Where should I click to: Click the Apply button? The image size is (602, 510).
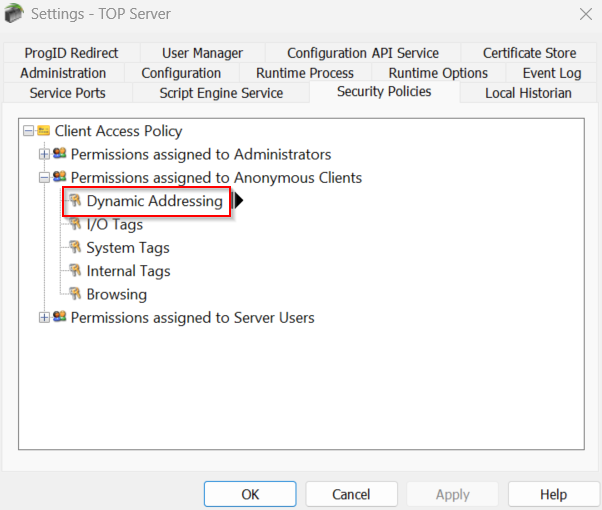coord(453,494)
